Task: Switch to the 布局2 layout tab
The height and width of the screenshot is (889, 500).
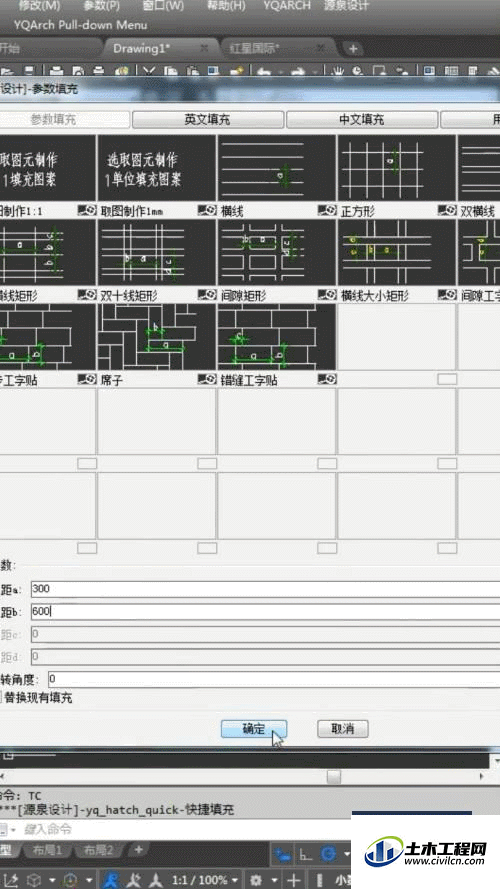Action: pos(99,850)
